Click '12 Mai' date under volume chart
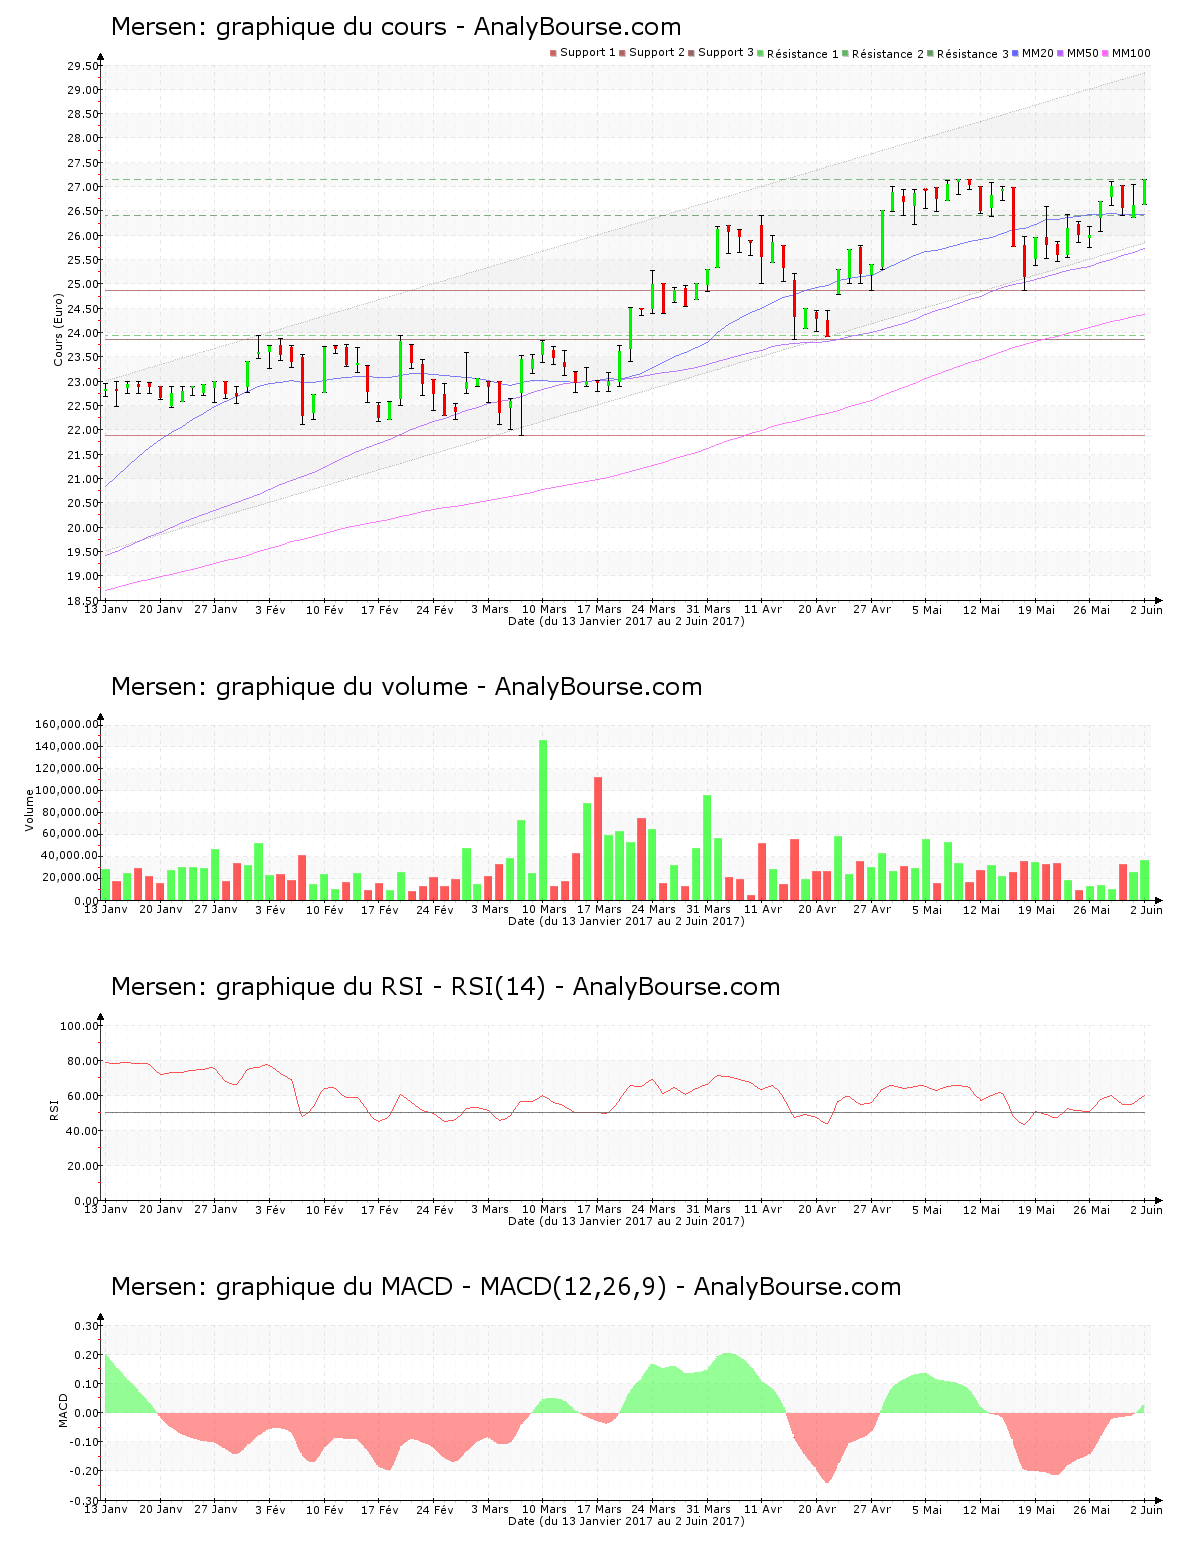1200x1550 pixels. pyautogui.click(x=981, y=909)
